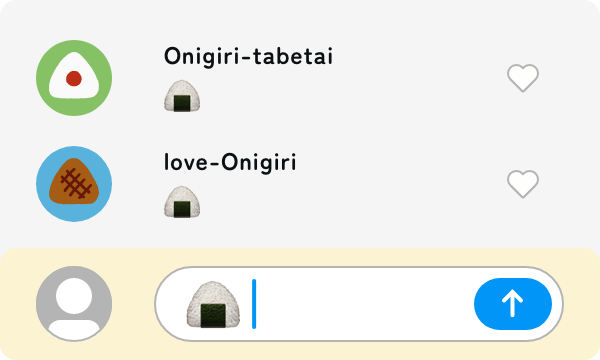Click the head of the gray profile silhouette
Viewport: 600px width, 360px height.
74,296
